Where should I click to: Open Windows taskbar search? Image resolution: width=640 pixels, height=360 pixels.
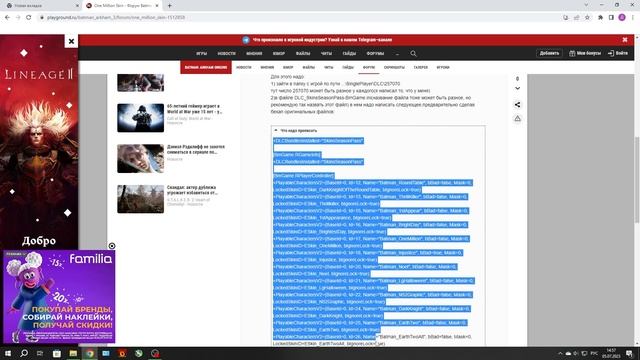[24, 353]
